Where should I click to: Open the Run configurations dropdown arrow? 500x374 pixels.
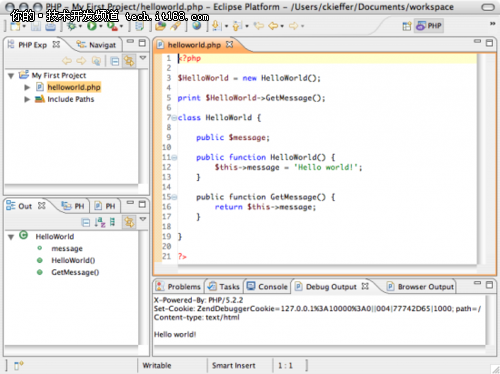(x=100, y=26)
